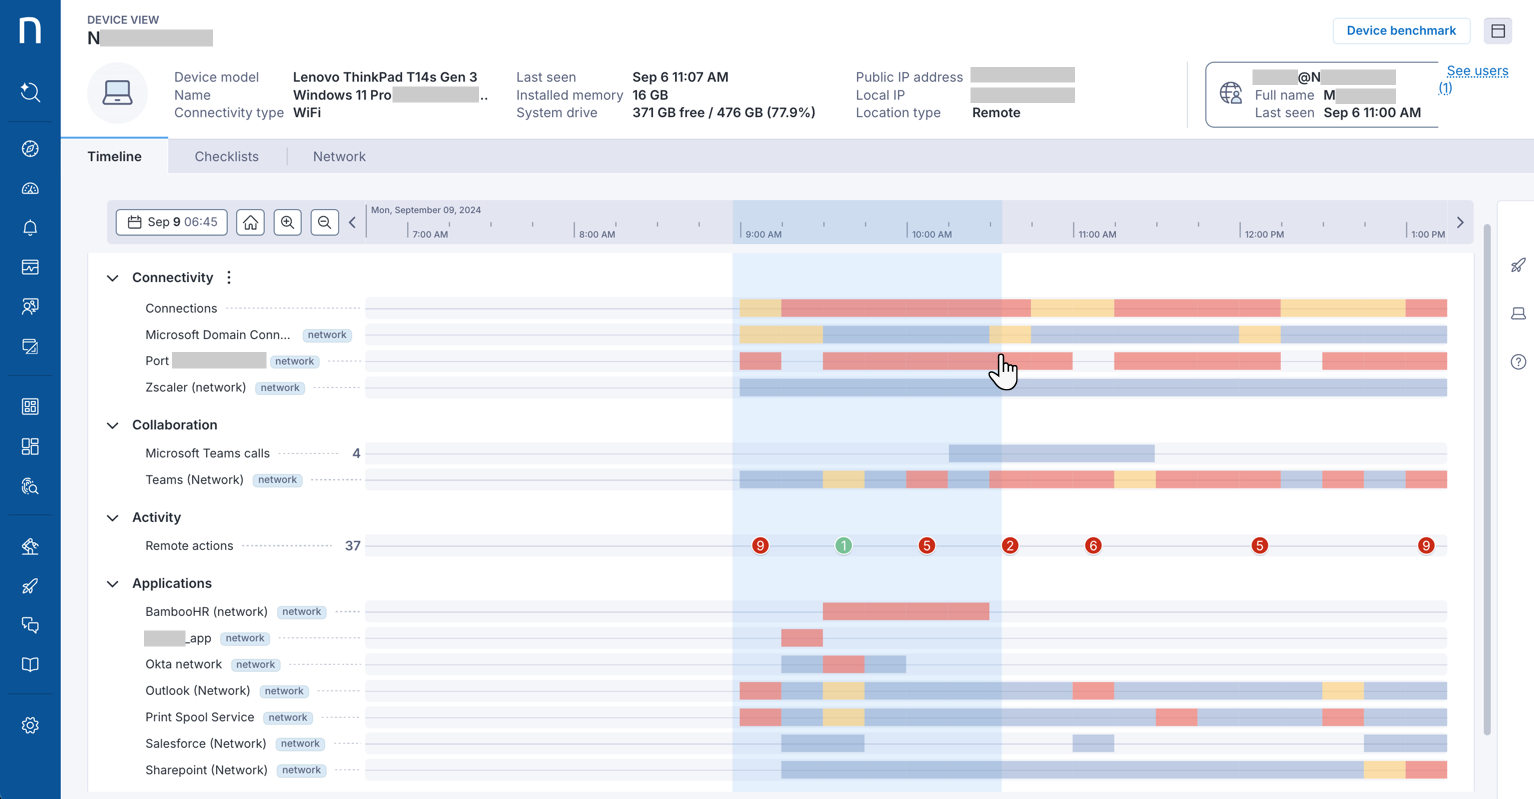The image size is (1534, 799).
Task: Switch to the Network tab
Action: click(x=339, y=156)
